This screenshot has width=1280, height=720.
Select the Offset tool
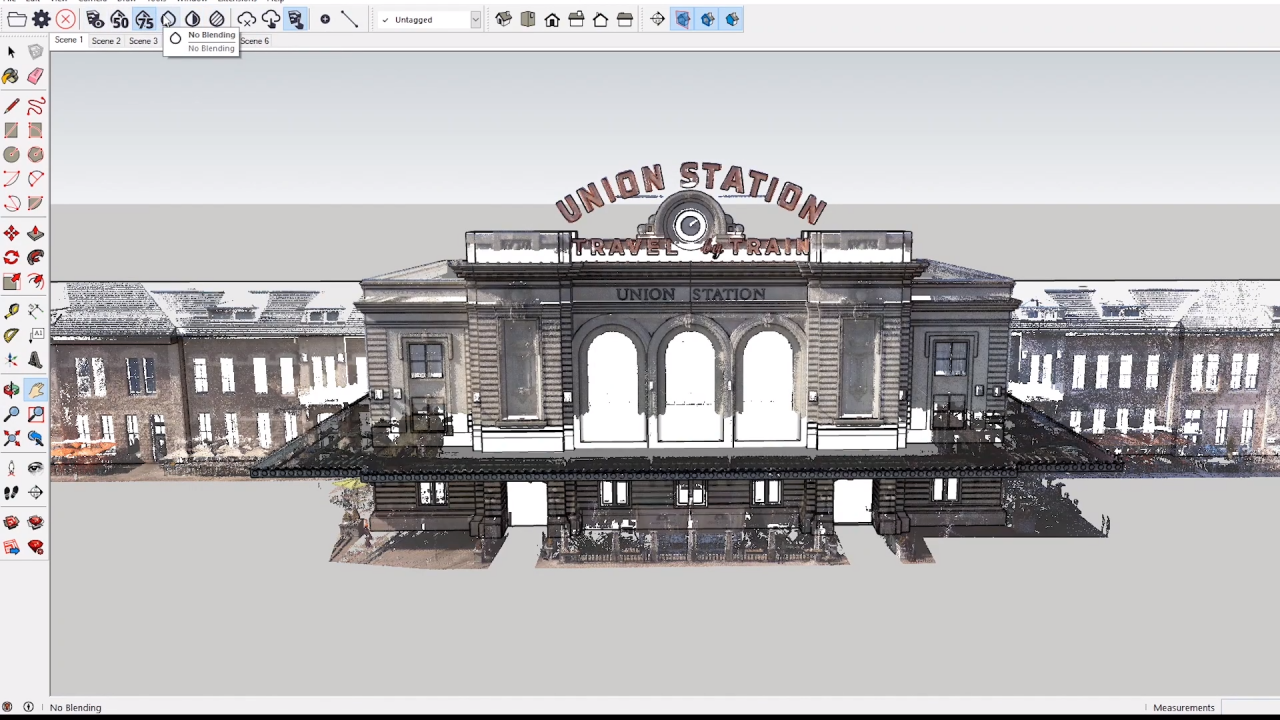point(35,282)
